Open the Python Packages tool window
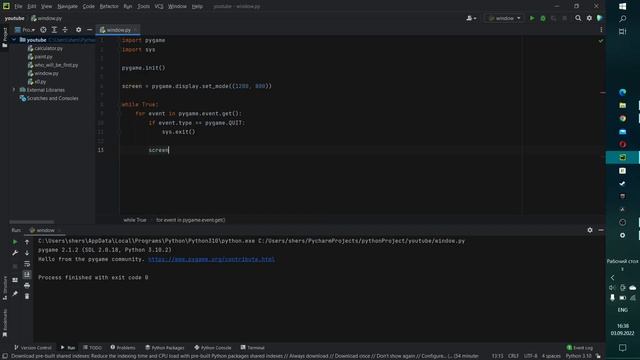This screenshot has width=640, height=360. (165, 348)
